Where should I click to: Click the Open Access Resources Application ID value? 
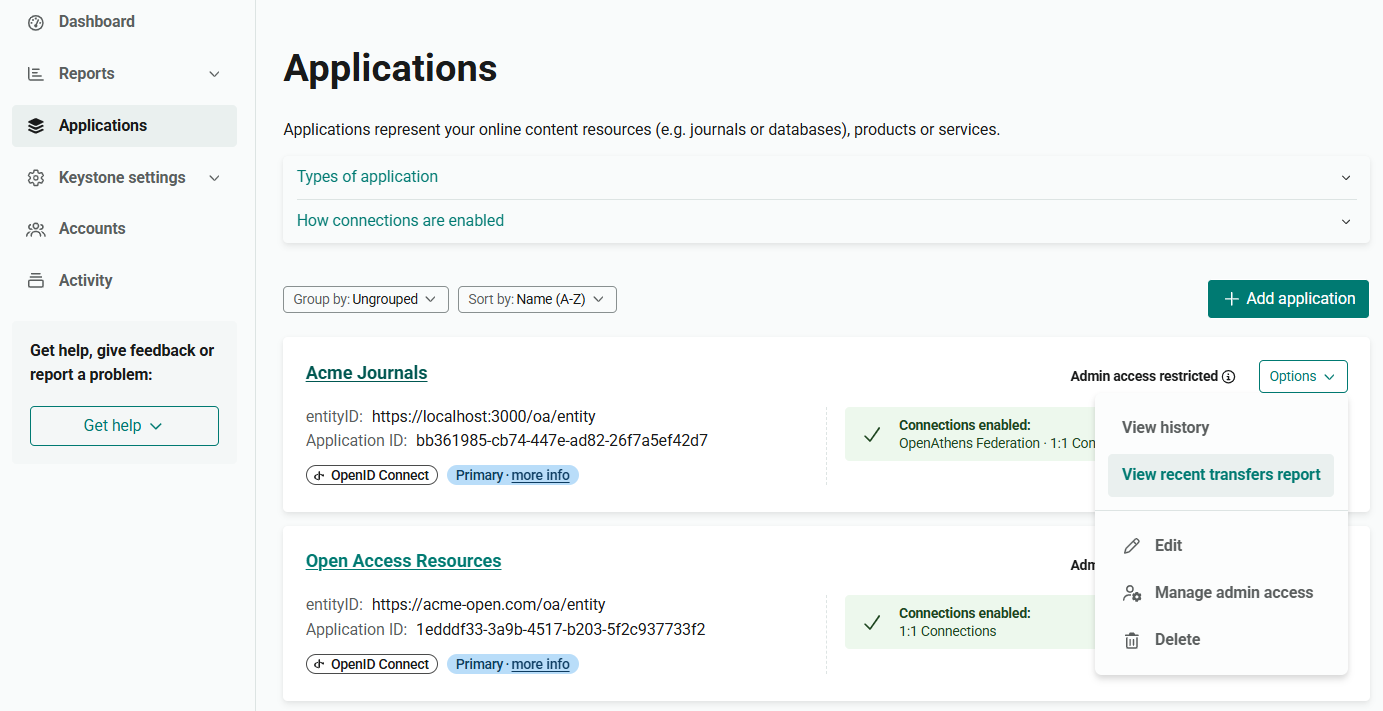pos(560,630)
